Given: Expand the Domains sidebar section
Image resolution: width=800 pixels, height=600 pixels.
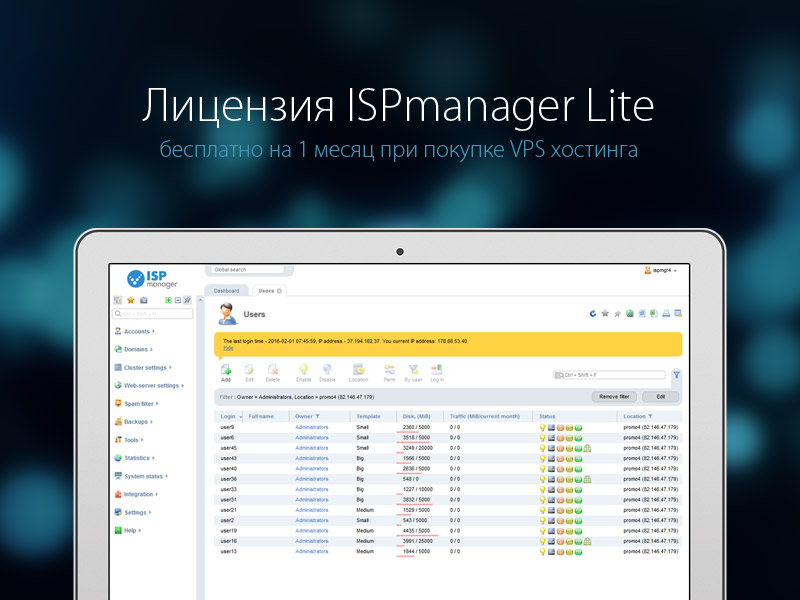Looking at the screenshot, I should 134,349.
